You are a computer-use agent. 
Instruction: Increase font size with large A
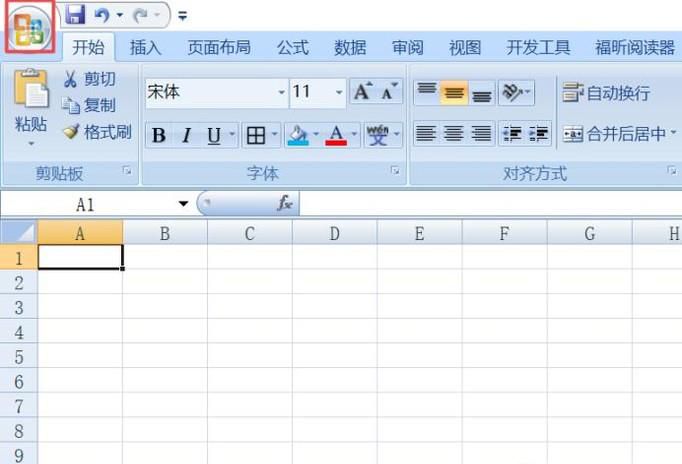[x=363, y=92]
